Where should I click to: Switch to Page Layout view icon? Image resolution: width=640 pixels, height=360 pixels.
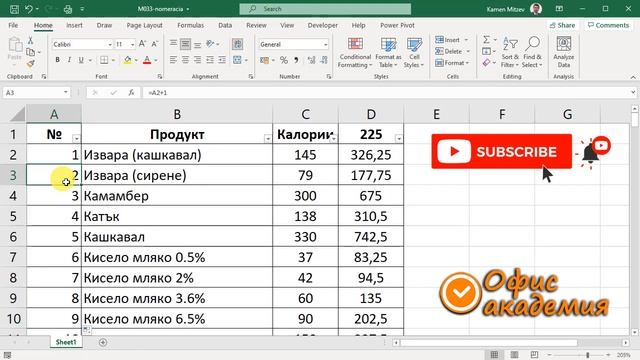coord(514,355)
